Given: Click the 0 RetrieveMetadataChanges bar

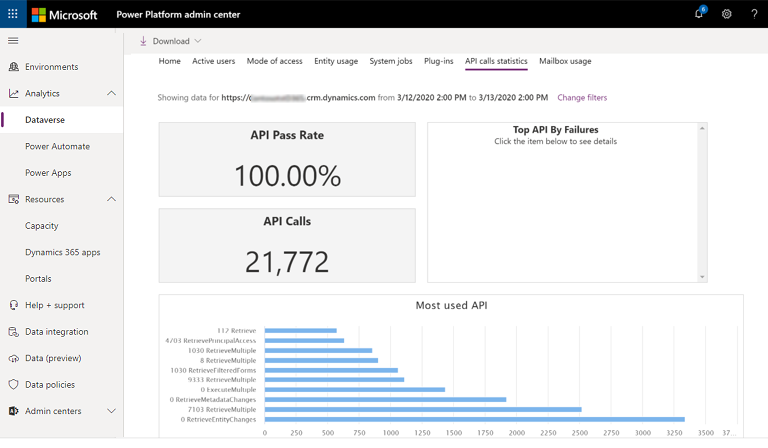Looking at the screenshot, I should tap(385, 400).
